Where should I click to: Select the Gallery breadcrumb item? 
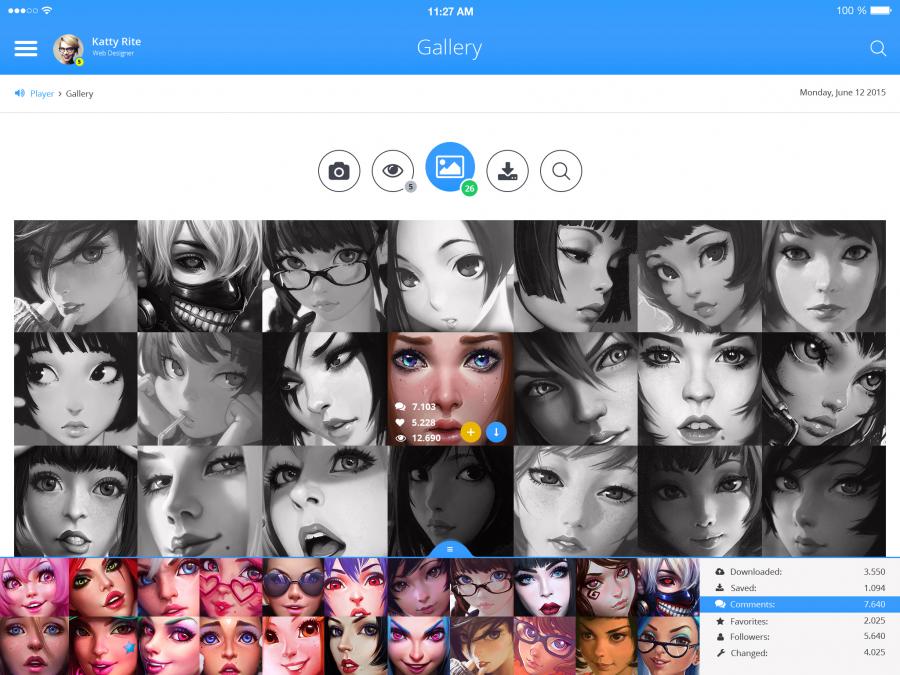click(79, 94)
